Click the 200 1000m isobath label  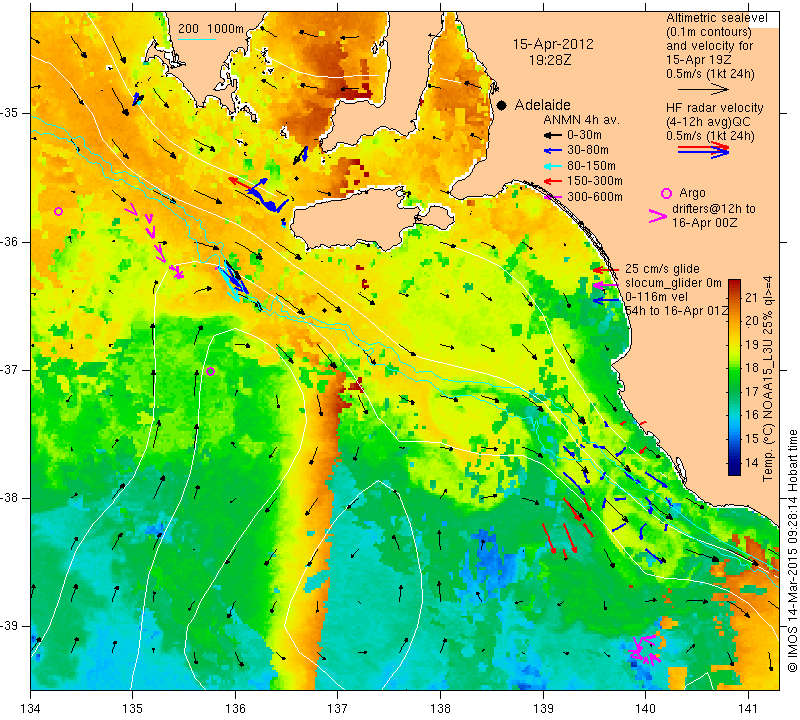click(x=211, y=29)
